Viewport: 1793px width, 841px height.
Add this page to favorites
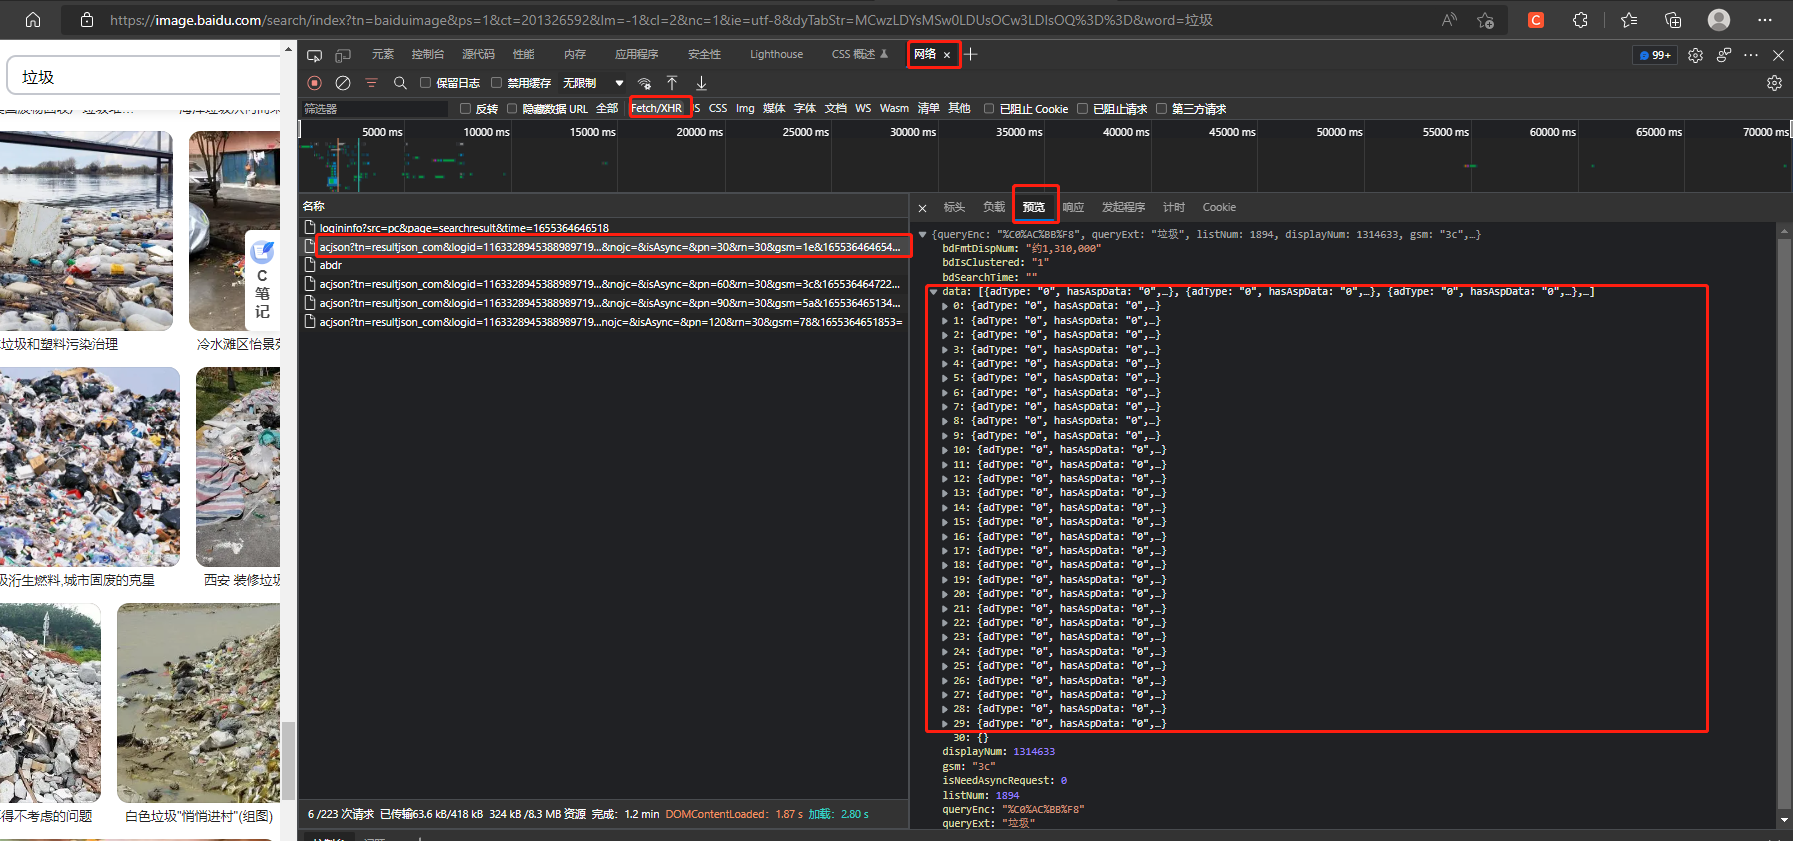click(1485, 19)
